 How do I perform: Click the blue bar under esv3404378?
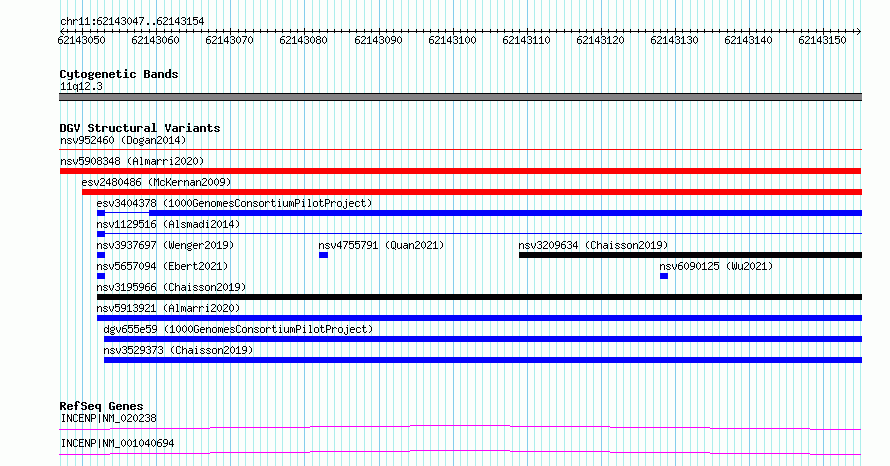pyautogui.click(x=505, y=213)
